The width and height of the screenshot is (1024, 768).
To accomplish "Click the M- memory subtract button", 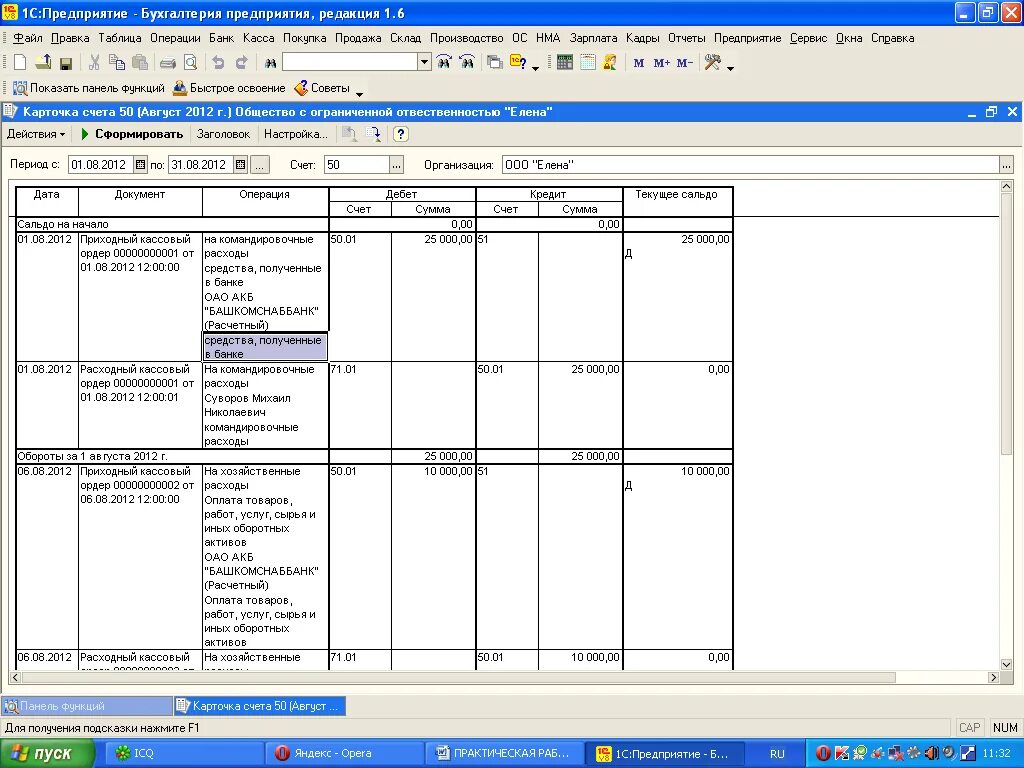I will tap(684, 63).
